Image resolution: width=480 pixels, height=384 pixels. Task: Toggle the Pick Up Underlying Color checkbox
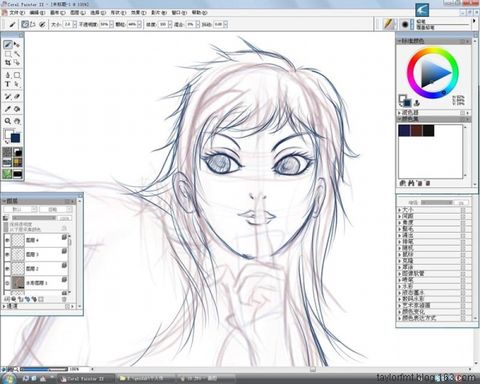6,229
